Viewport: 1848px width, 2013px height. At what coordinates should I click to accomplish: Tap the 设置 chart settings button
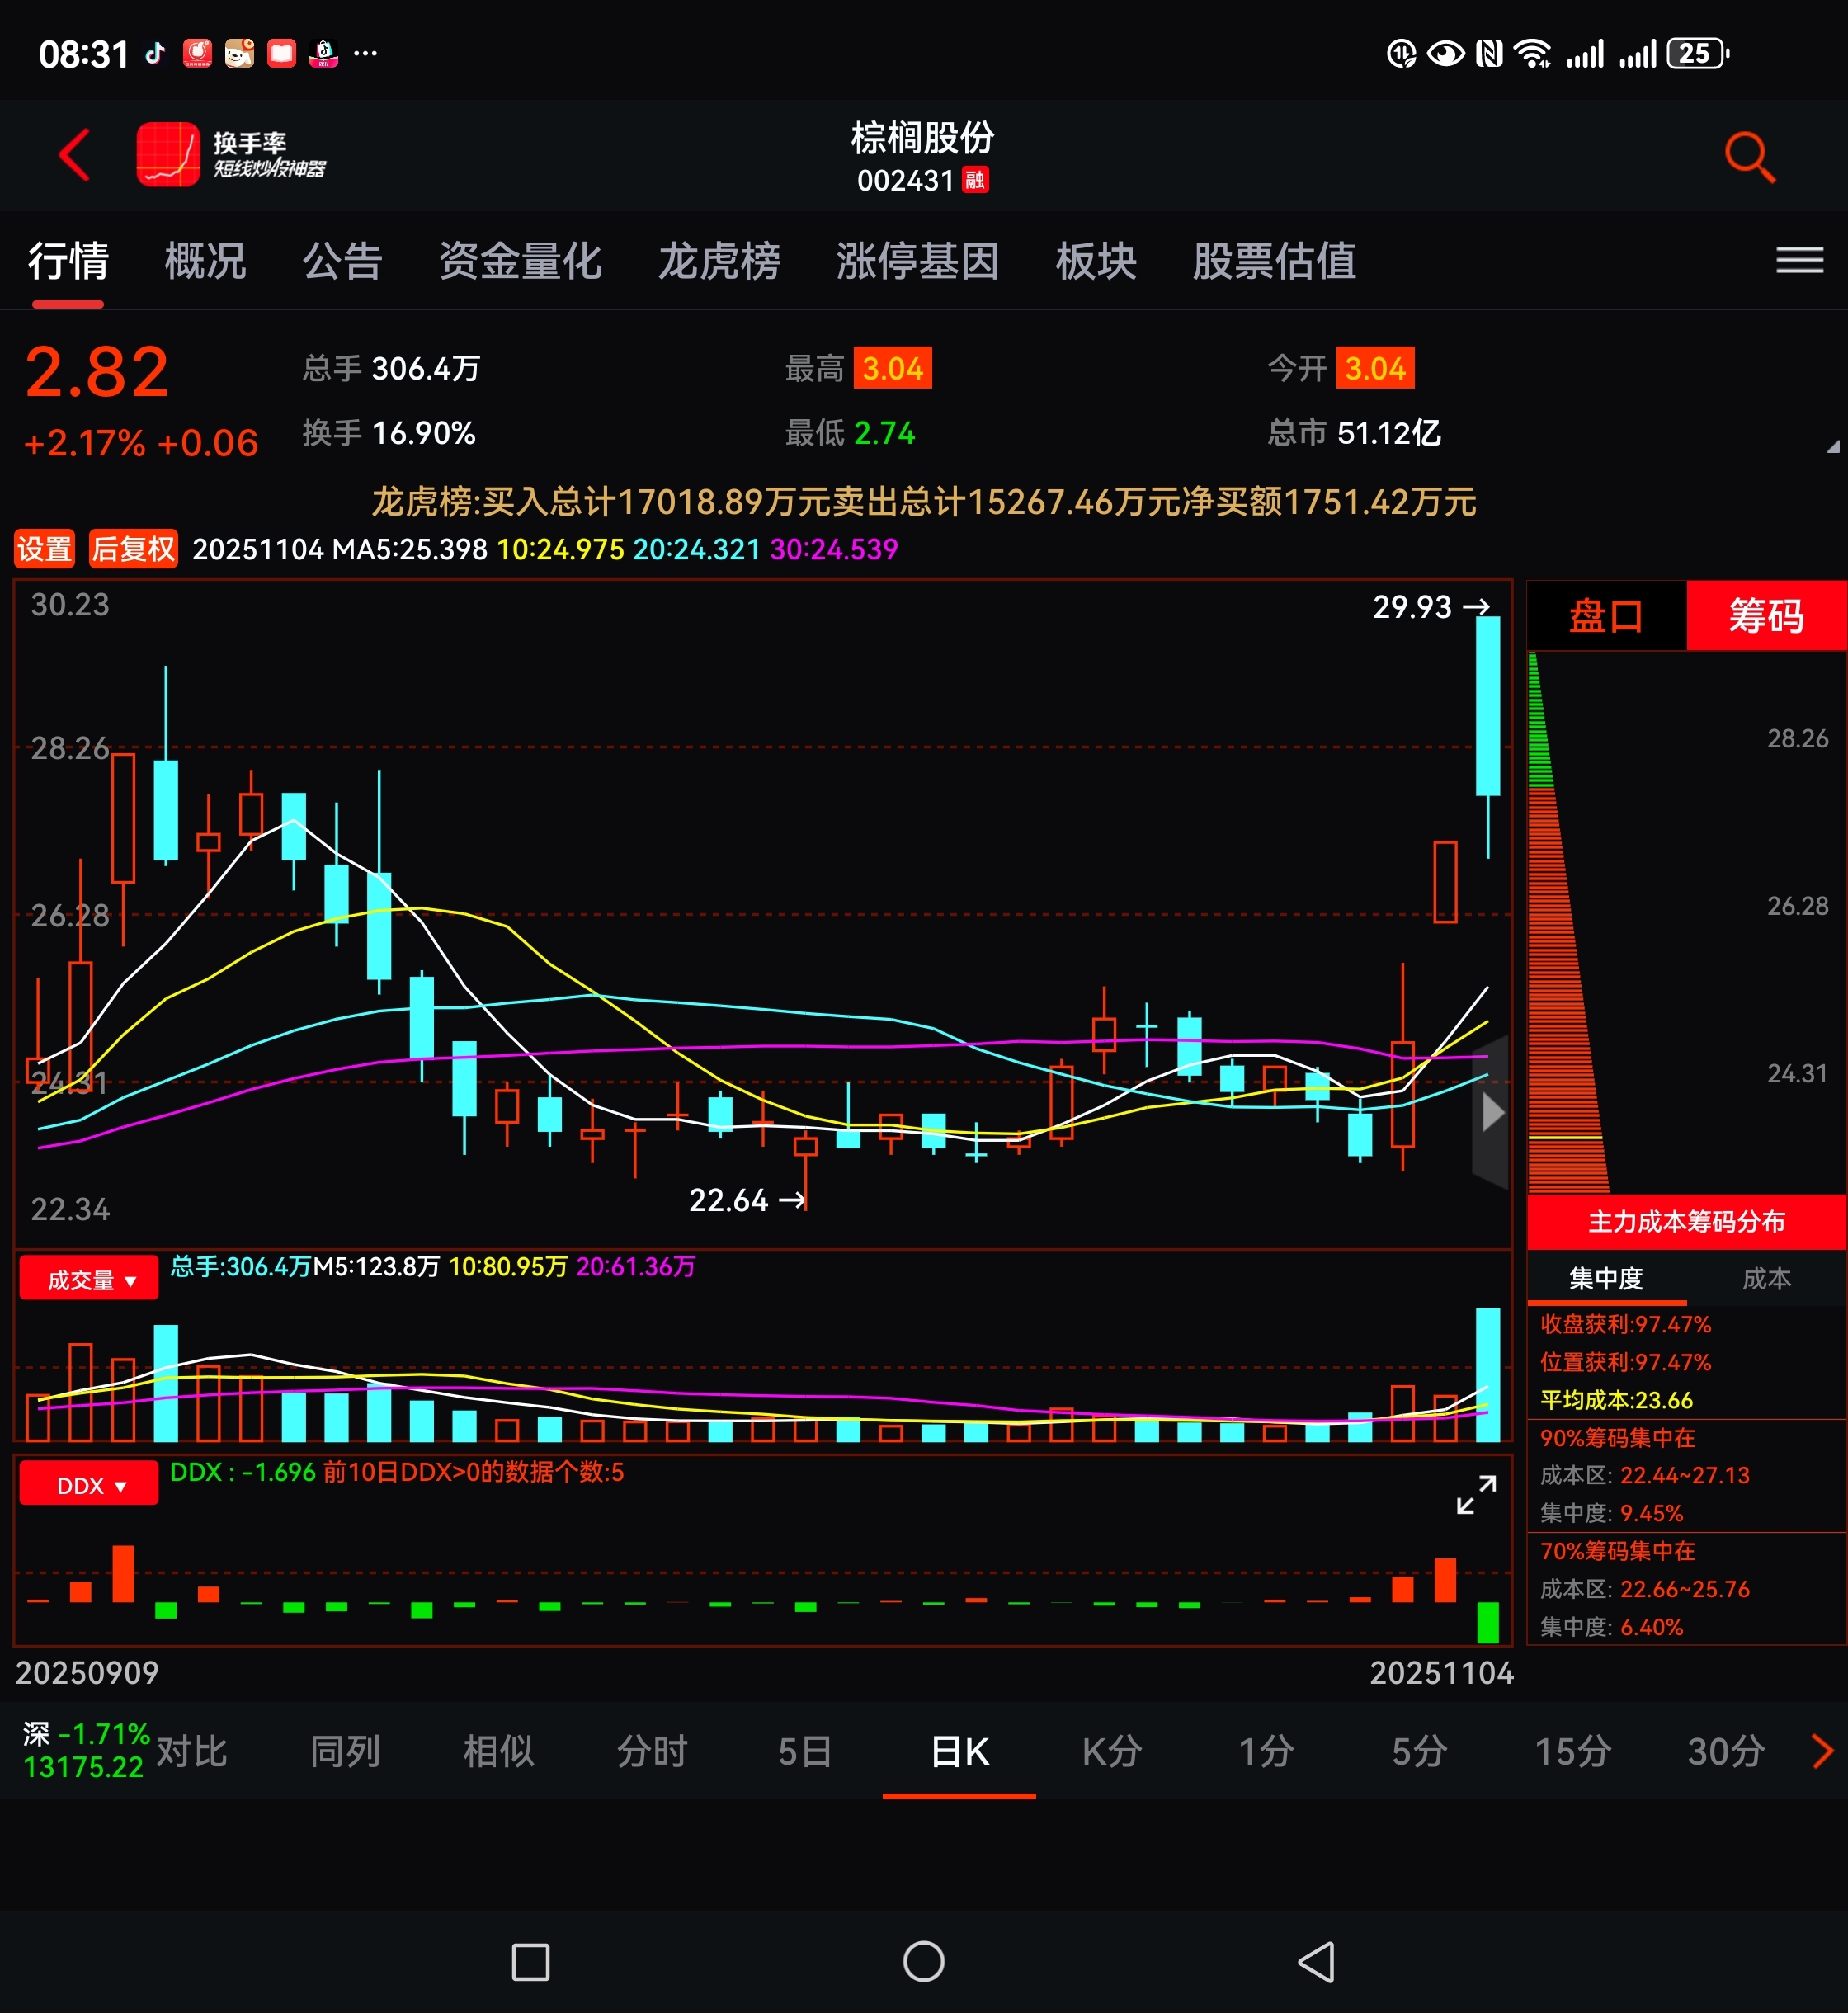44,549
